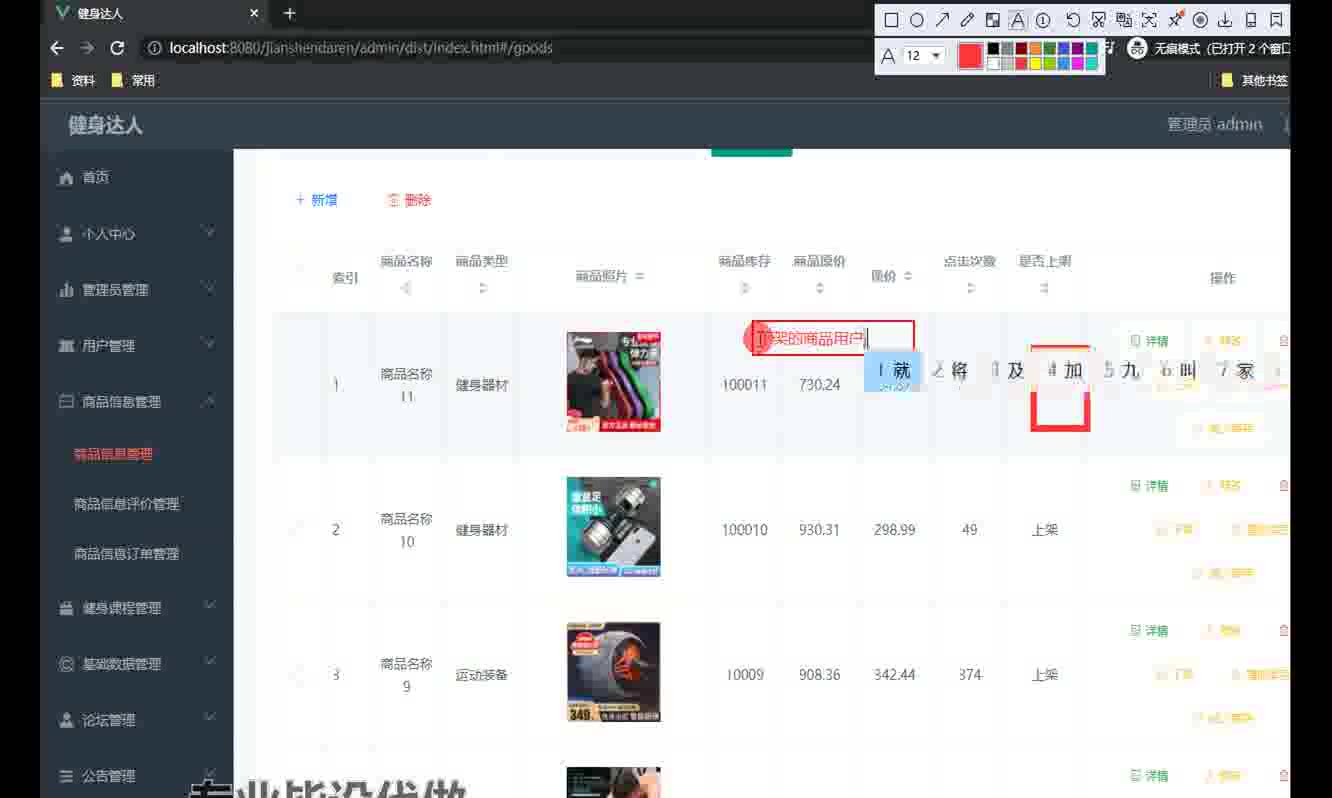This screenshot has width=1332, height=798.
Task: Open the 常用 bookmarks folder
Action: [133, 80]
